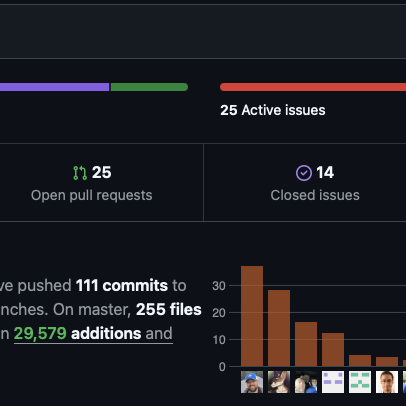Click the open pull requests icon
Screen dimensions: 406x406
coord(80,173)
